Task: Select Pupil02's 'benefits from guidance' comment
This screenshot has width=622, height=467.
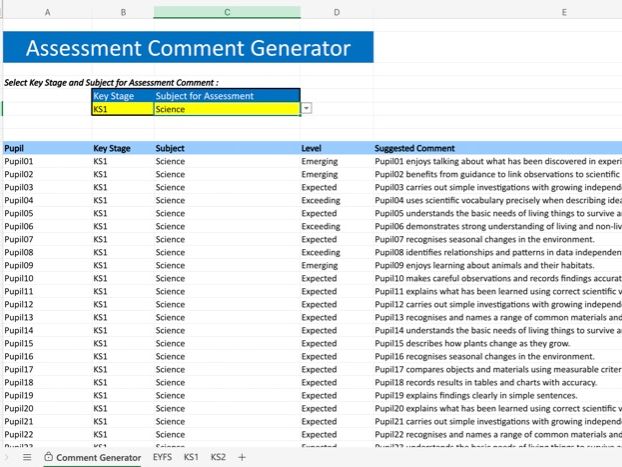Action: click(497, 174)
